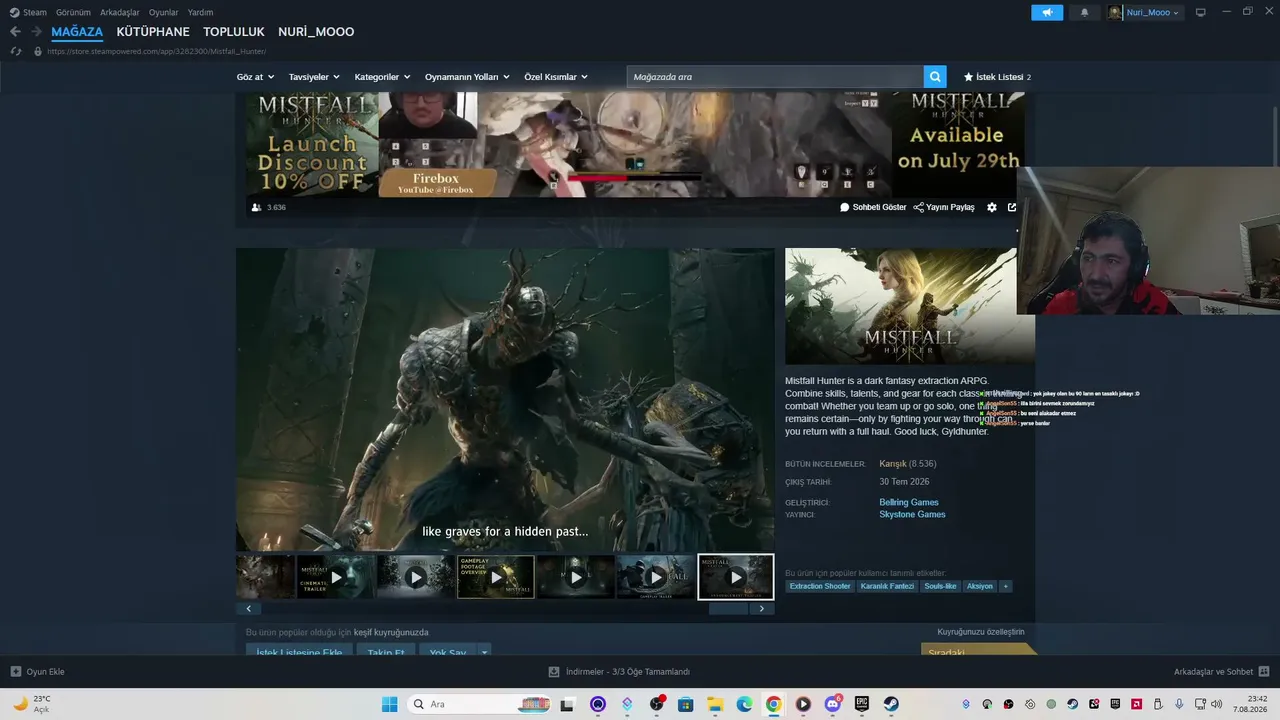The height and width of the screenshot is (720, 1280).
Task: Expand the Kategoriler dropdown
Action: [x=383, y=77]
